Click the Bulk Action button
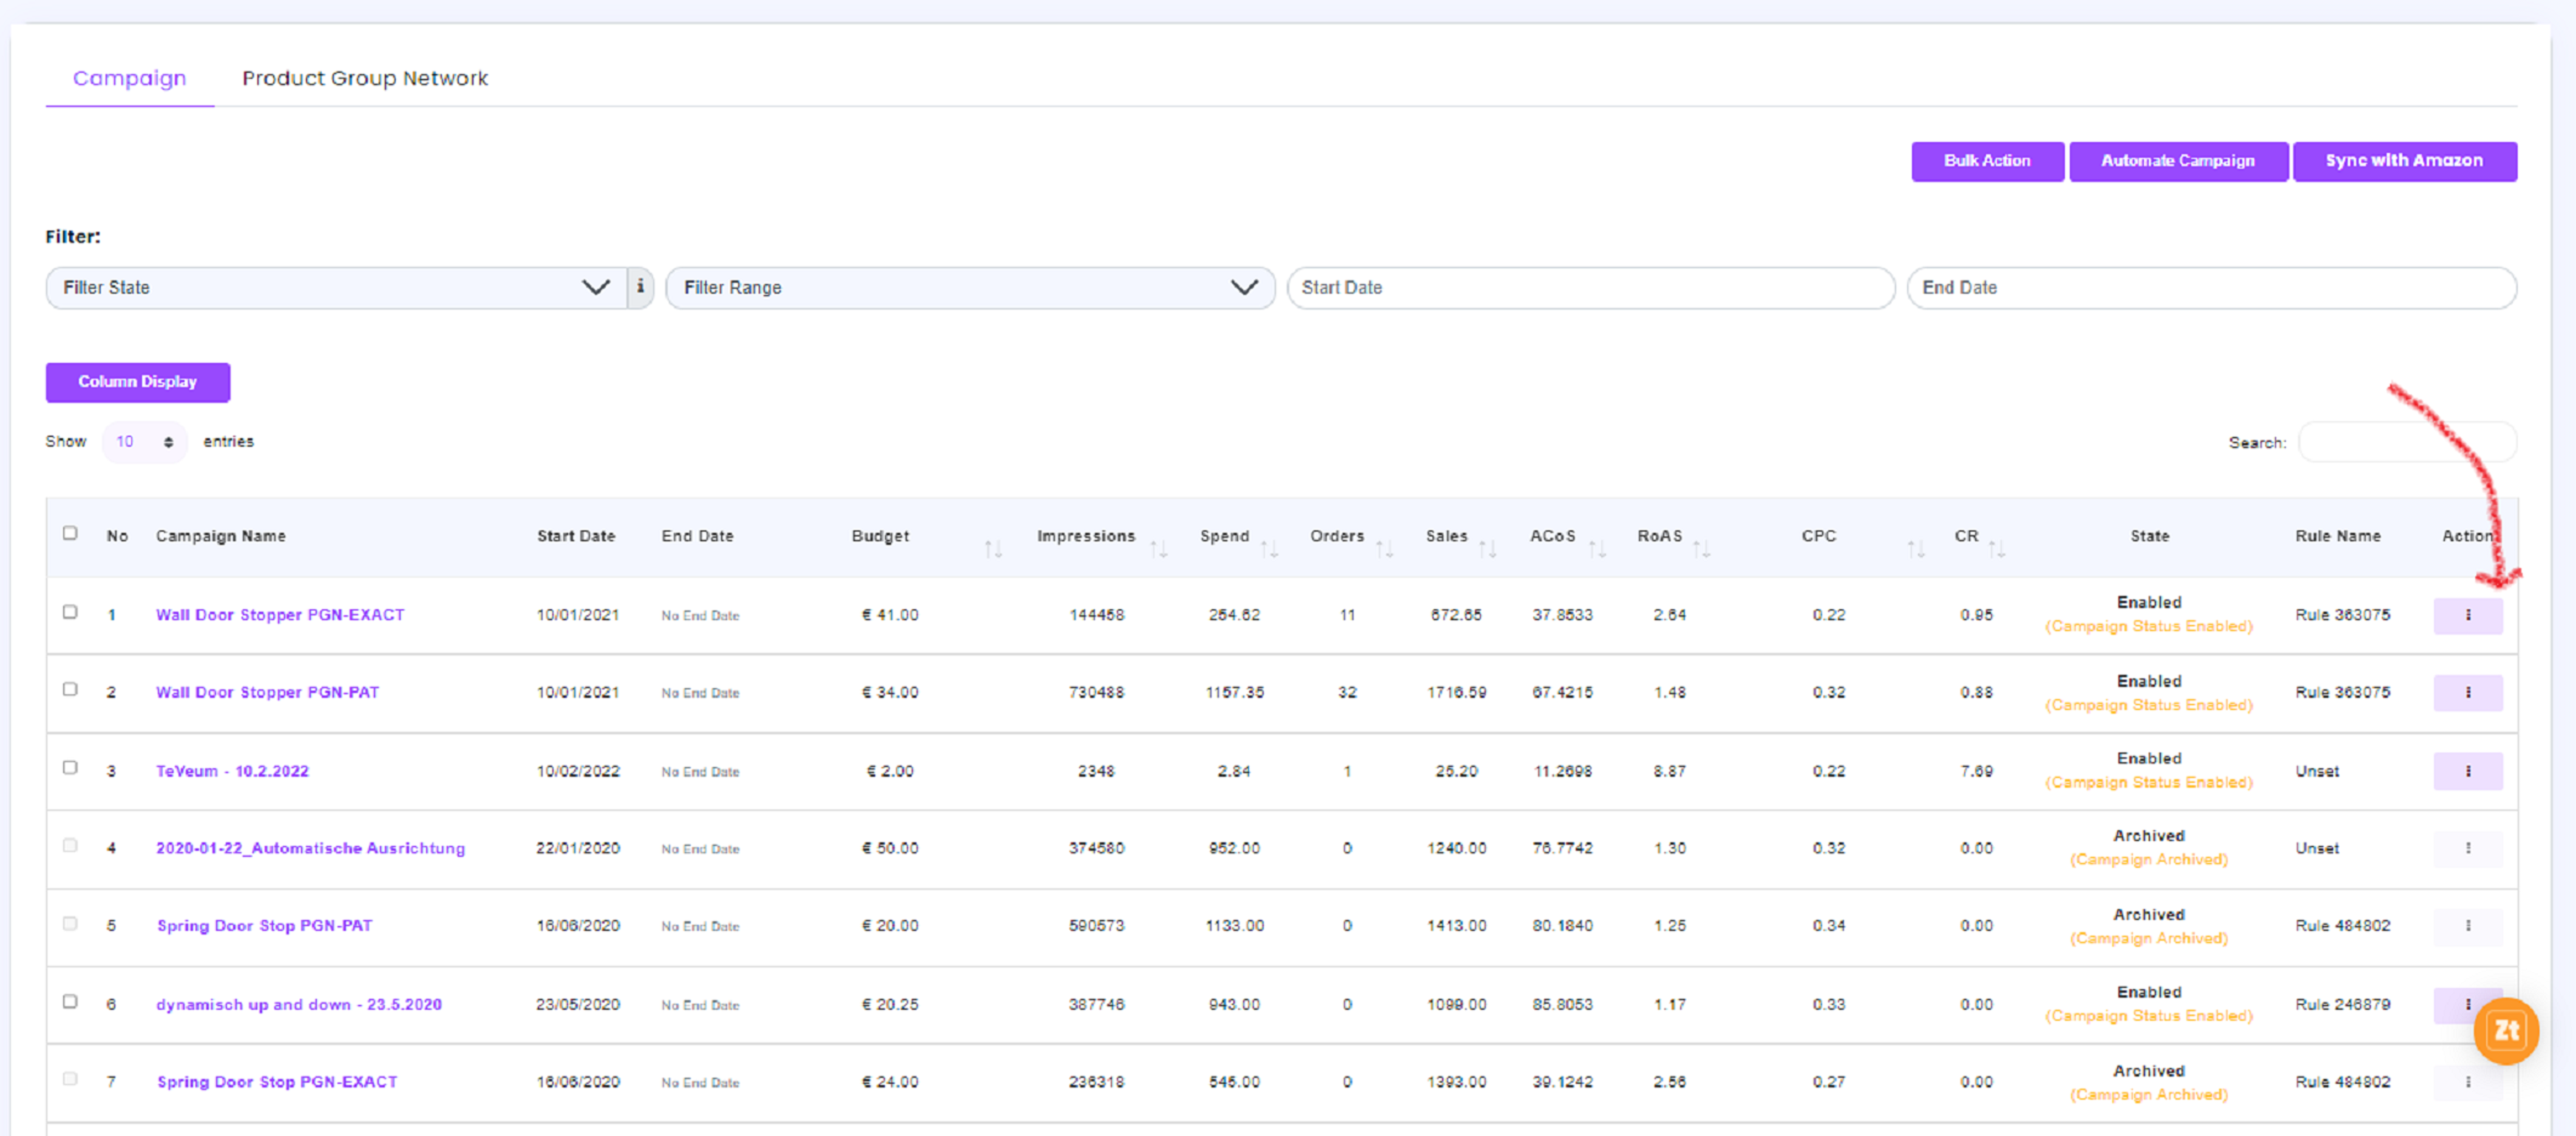This screenshot has height=1136, width=2576. pos(1987,161)
